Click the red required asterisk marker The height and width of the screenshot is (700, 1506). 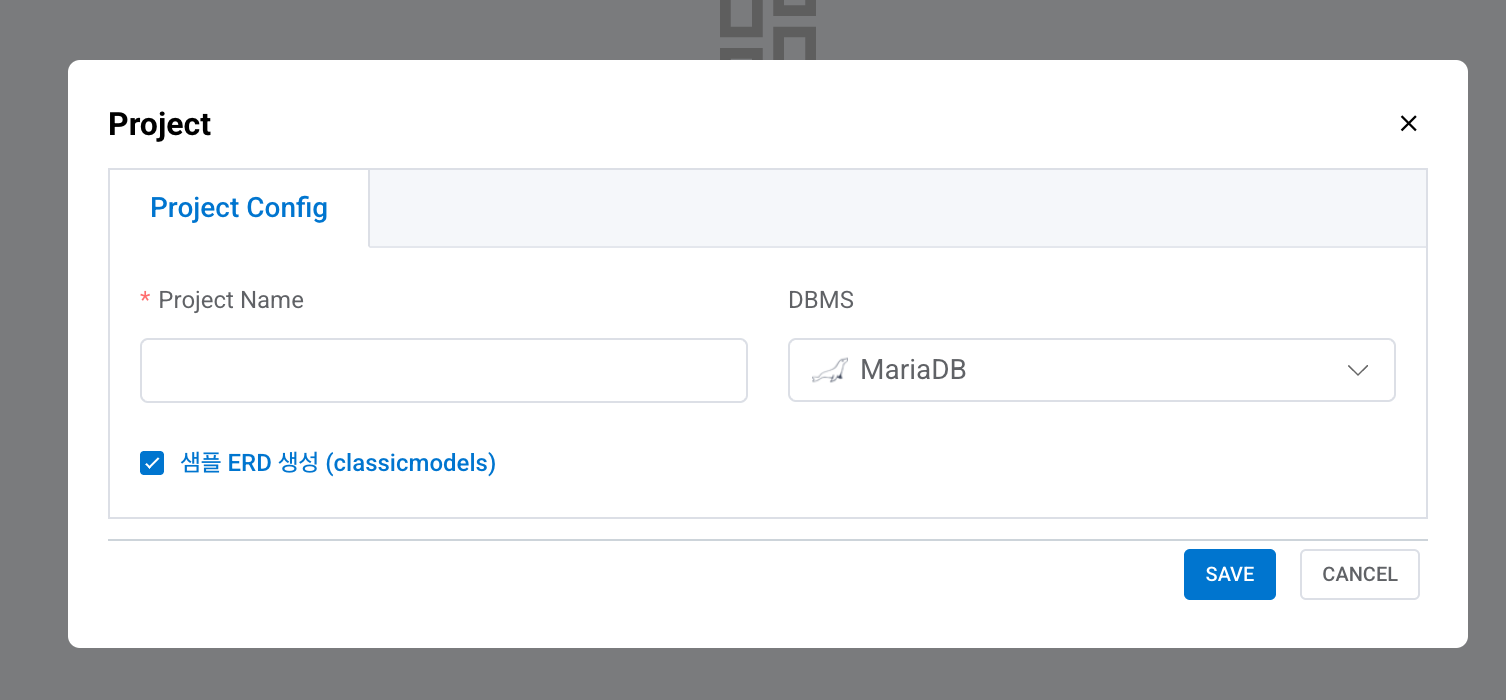pyautogui.click(x=146, y=300)
